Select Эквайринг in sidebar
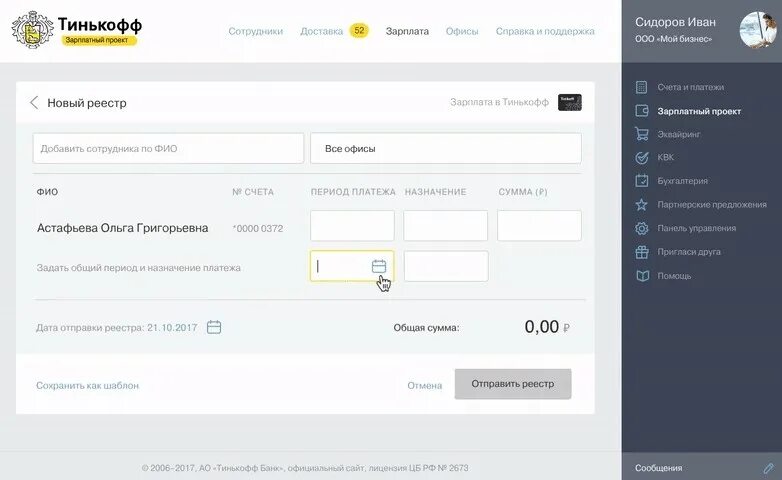Viewport: 782px width, 480px height. point(679,134)
